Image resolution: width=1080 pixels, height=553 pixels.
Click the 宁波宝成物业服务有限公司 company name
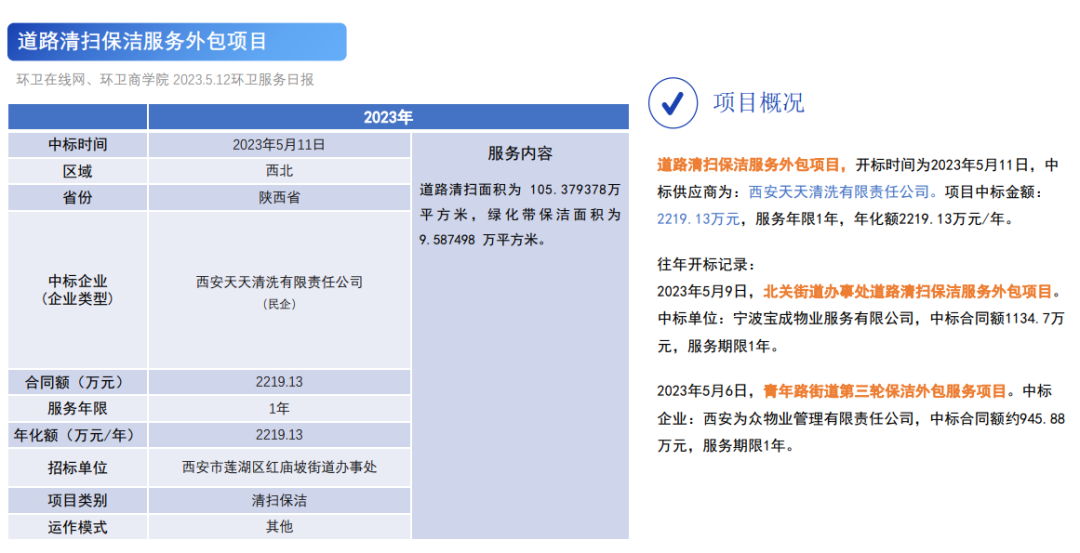point(824,319)
